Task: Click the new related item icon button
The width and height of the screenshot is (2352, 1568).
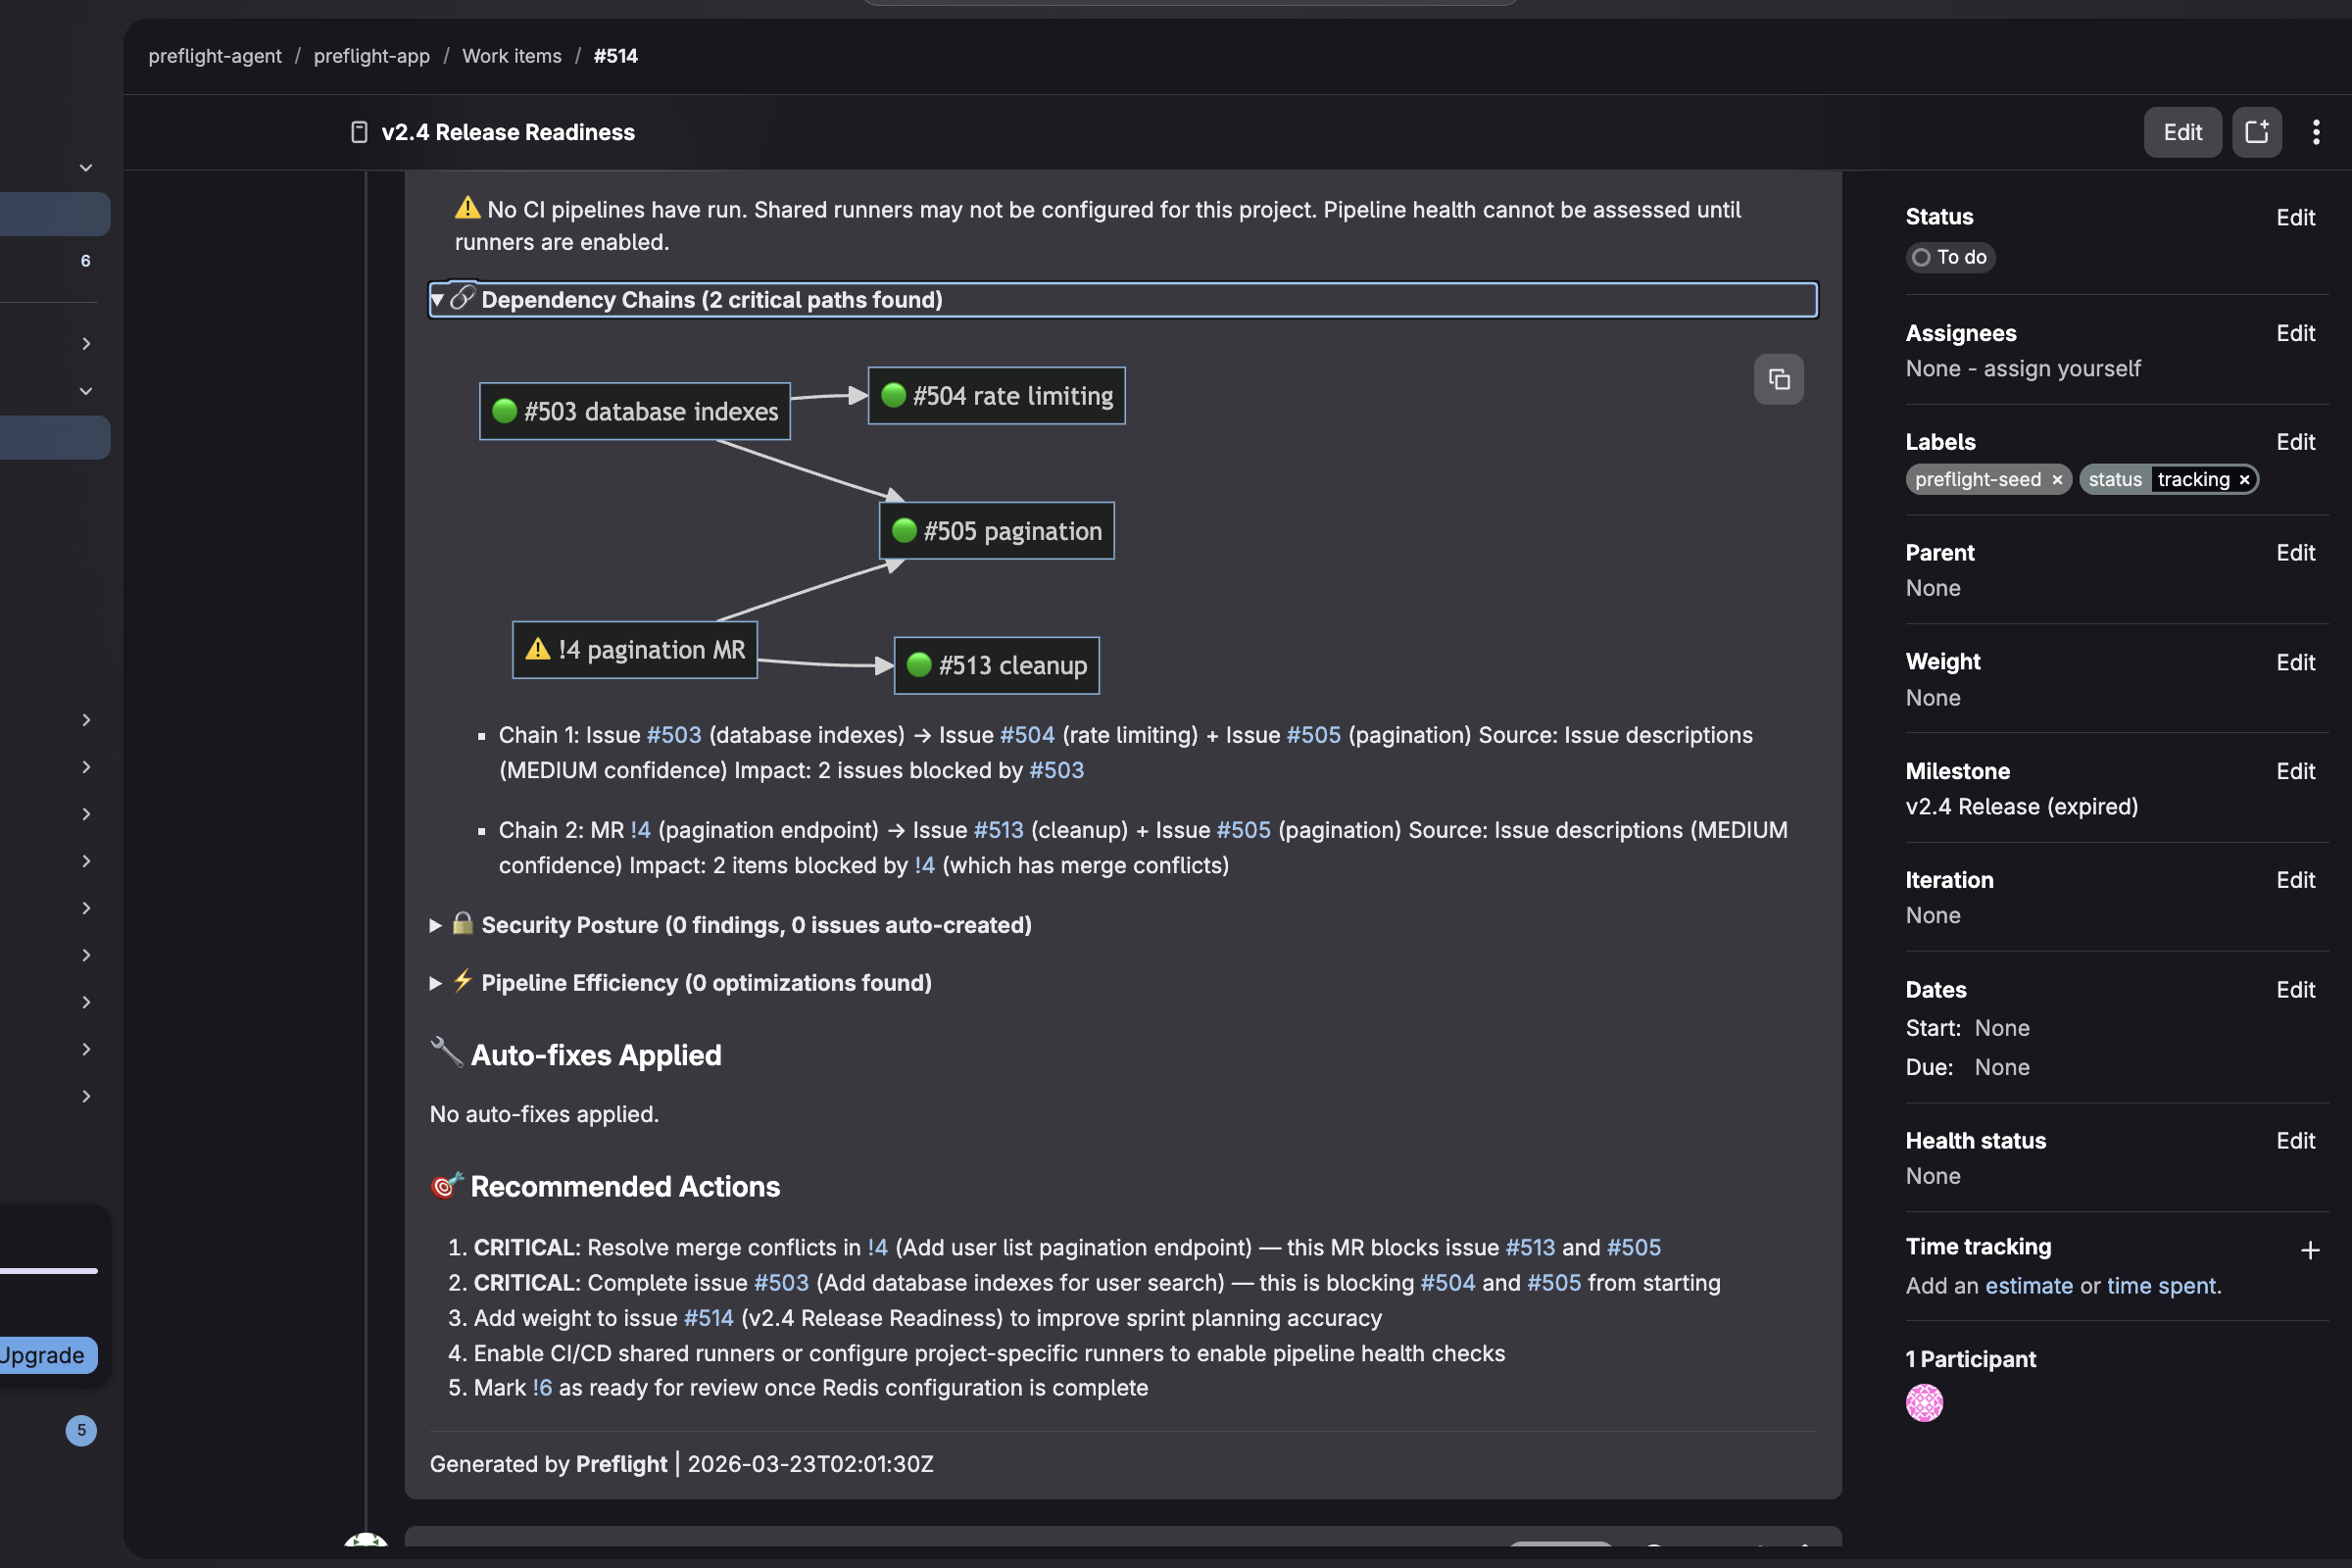Action: click(x=2256, y=132)
